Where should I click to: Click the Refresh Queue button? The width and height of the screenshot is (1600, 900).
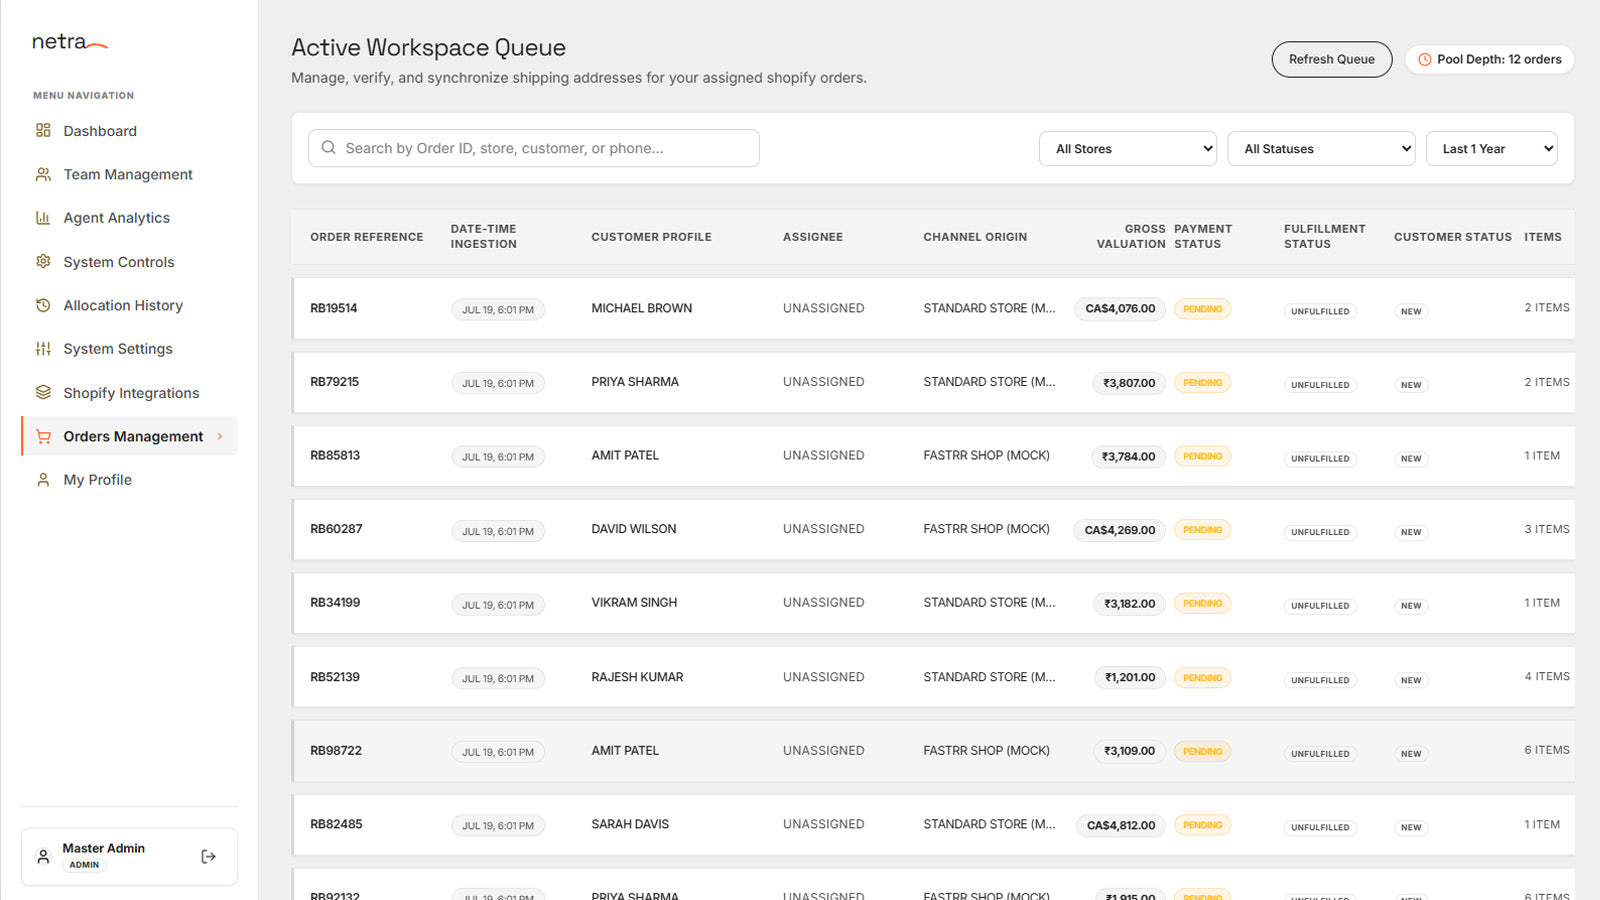(x=1332, y=59)
